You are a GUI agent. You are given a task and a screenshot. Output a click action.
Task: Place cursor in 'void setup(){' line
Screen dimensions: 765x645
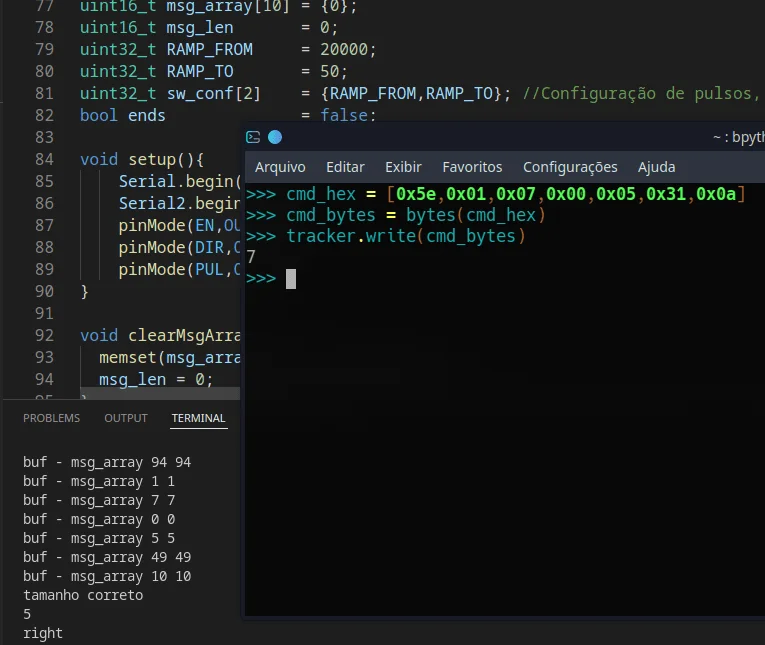(142, 160)
